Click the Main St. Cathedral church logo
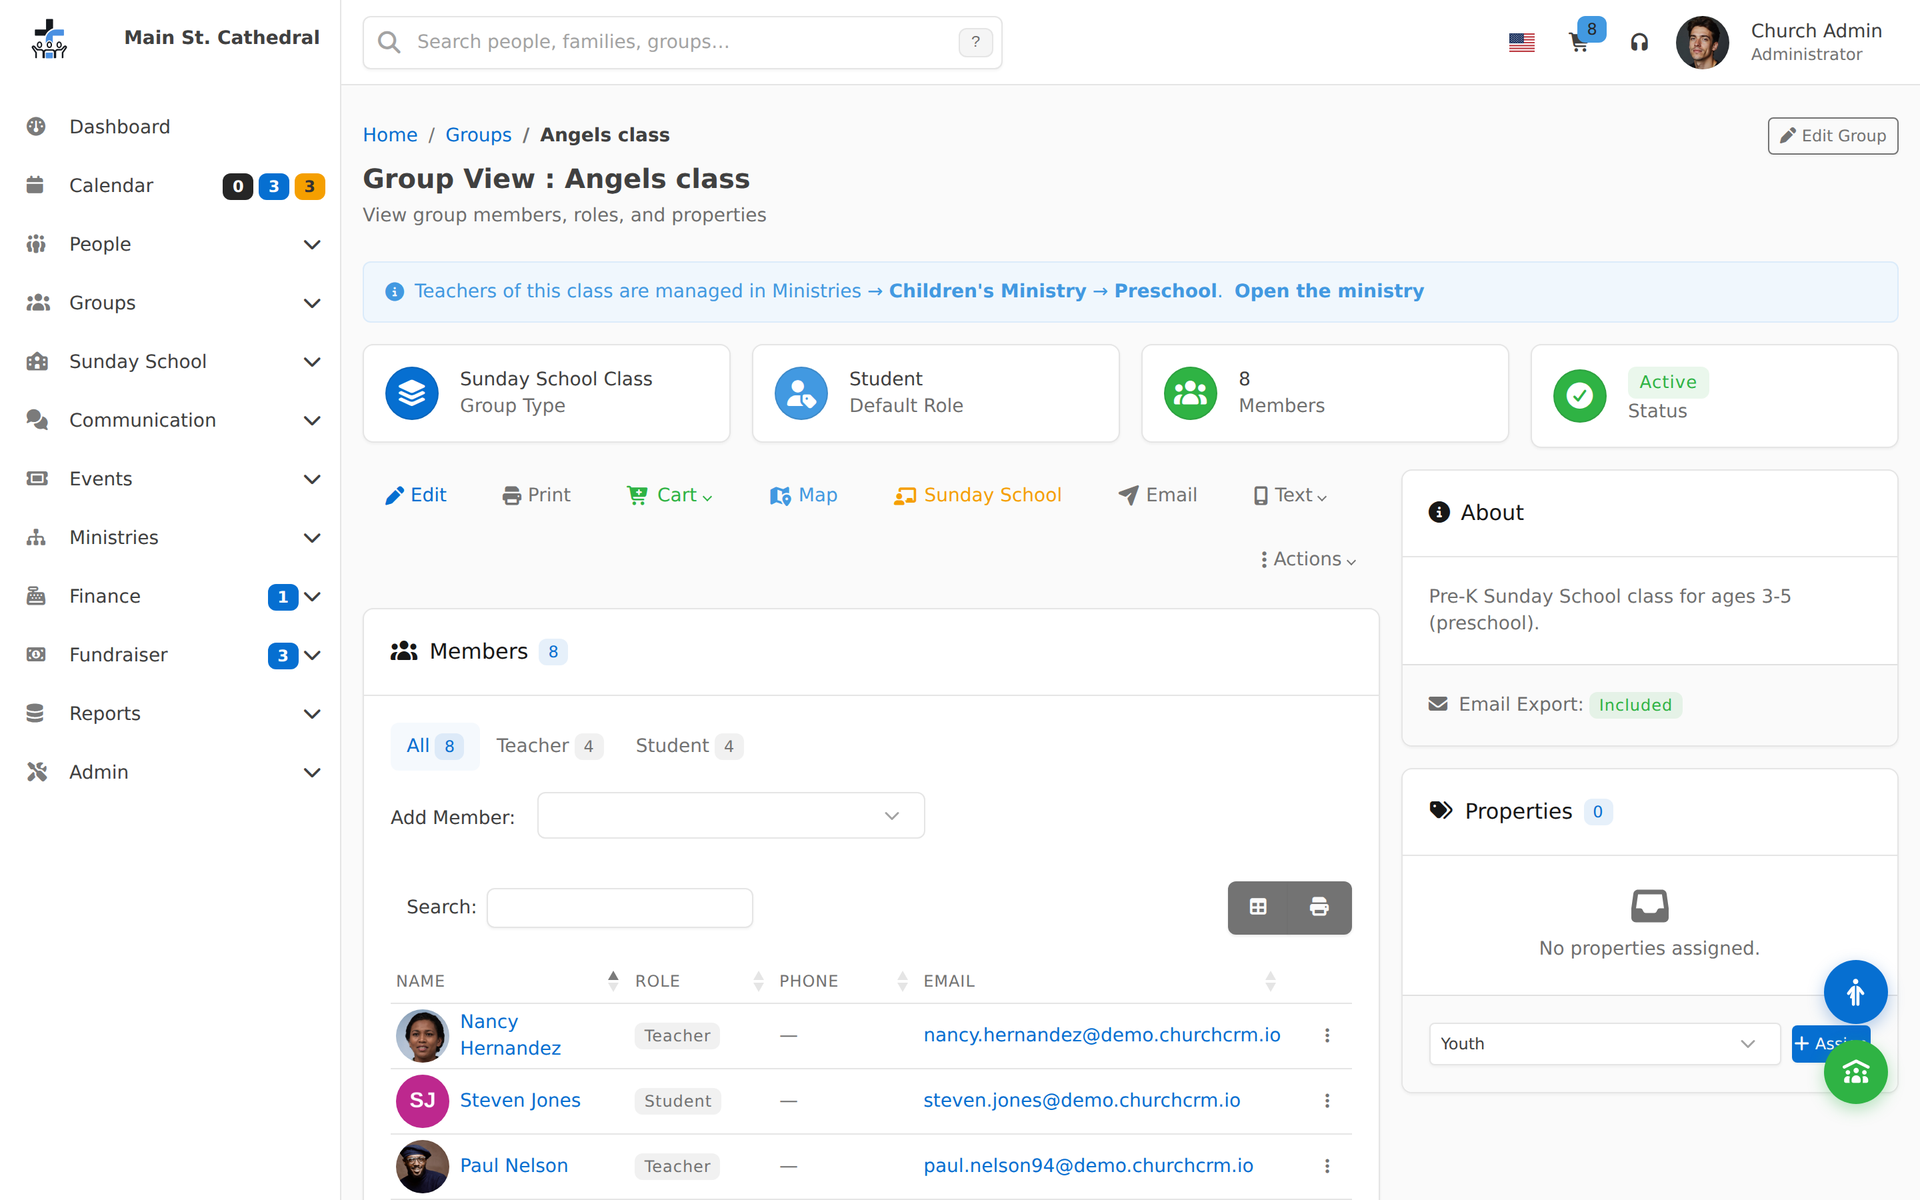This screenshot has height=1200, width=1920. 48,40
